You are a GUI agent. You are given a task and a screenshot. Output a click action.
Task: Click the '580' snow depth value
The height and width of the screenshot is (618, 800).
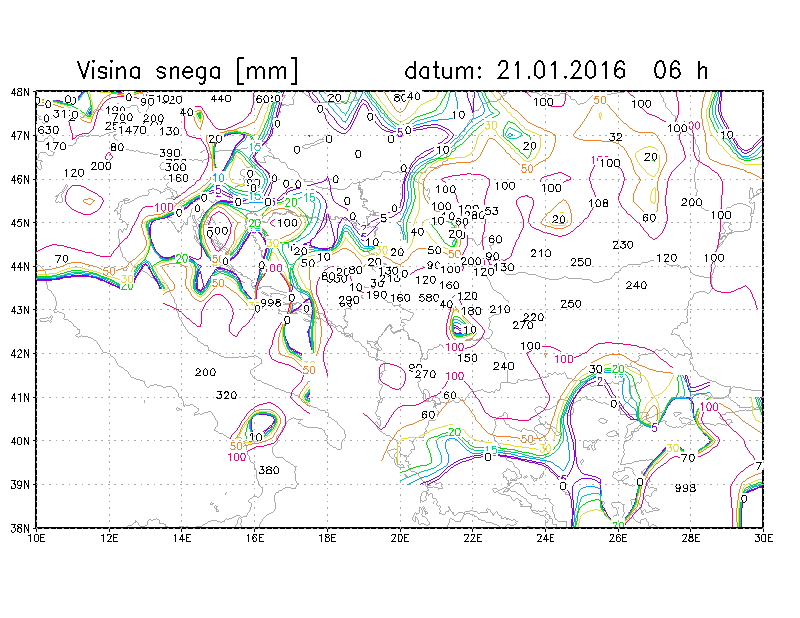click(429, 298)
